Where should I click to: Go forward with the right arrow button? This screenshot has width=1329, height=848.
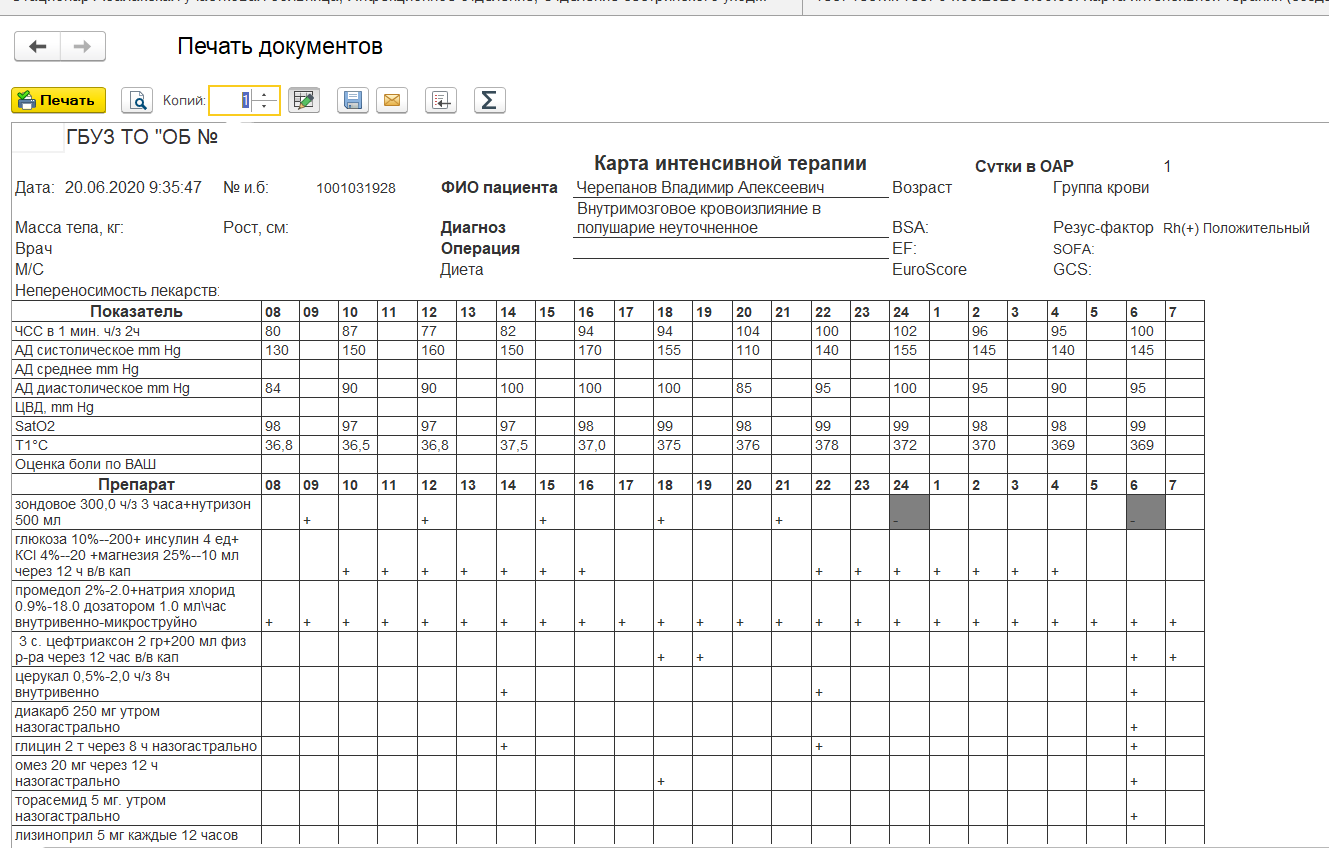coord(83,47)
